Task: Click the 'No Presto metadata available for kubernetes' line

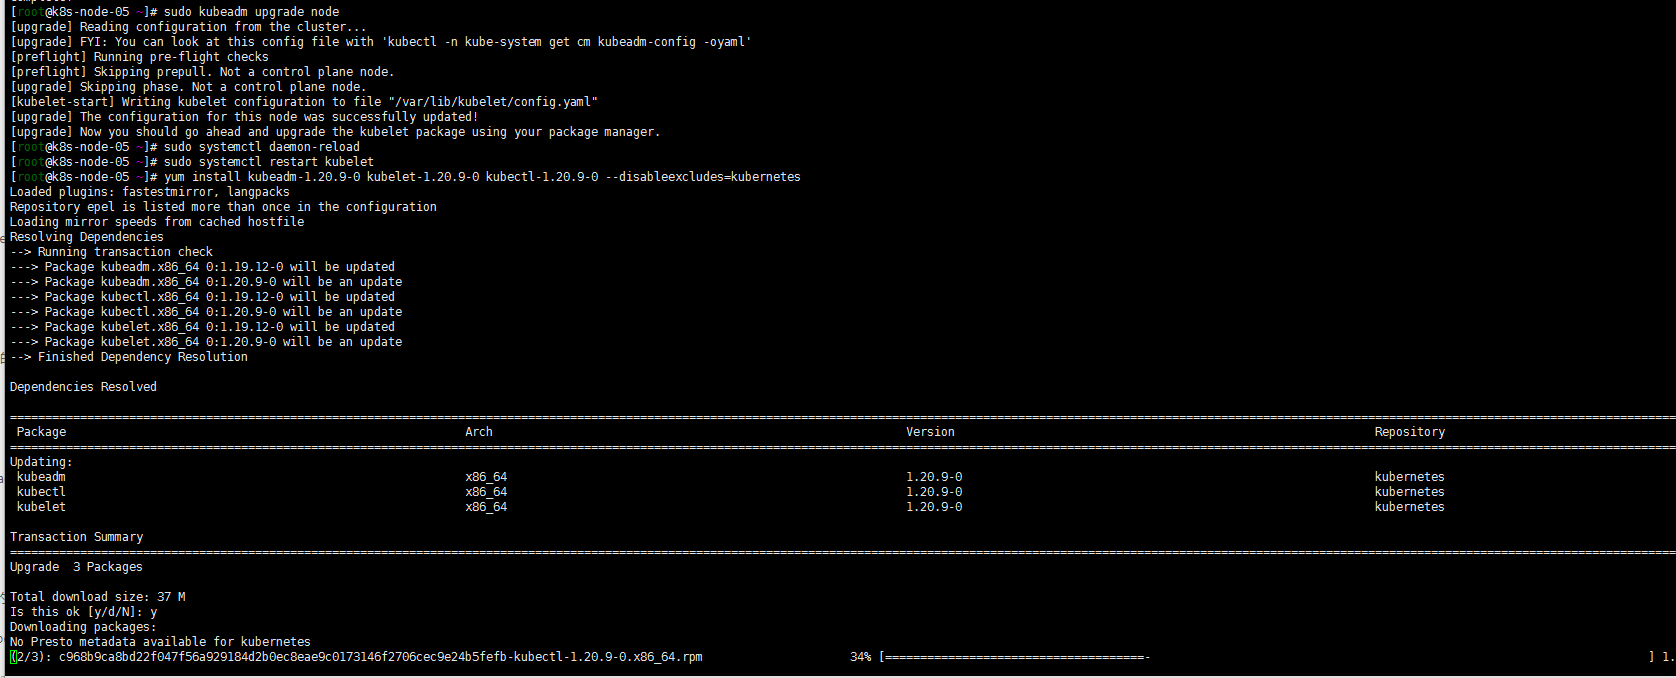Action: pos(160,642)
